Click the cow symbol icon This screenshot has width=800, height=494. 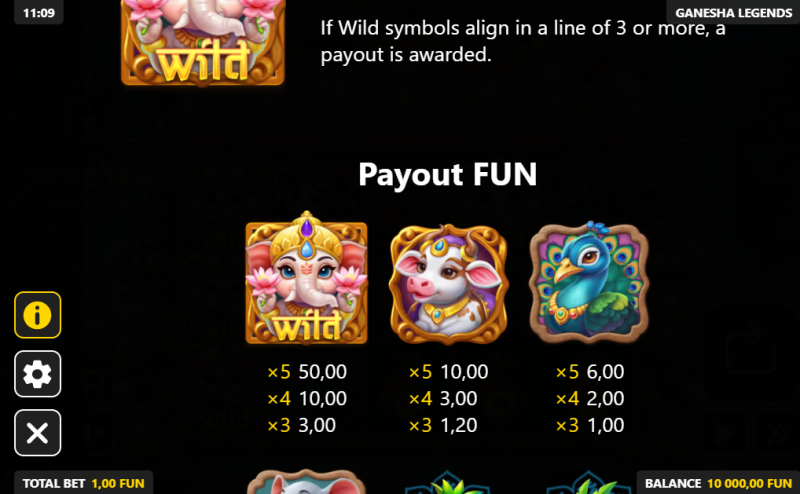click(448, 284)
